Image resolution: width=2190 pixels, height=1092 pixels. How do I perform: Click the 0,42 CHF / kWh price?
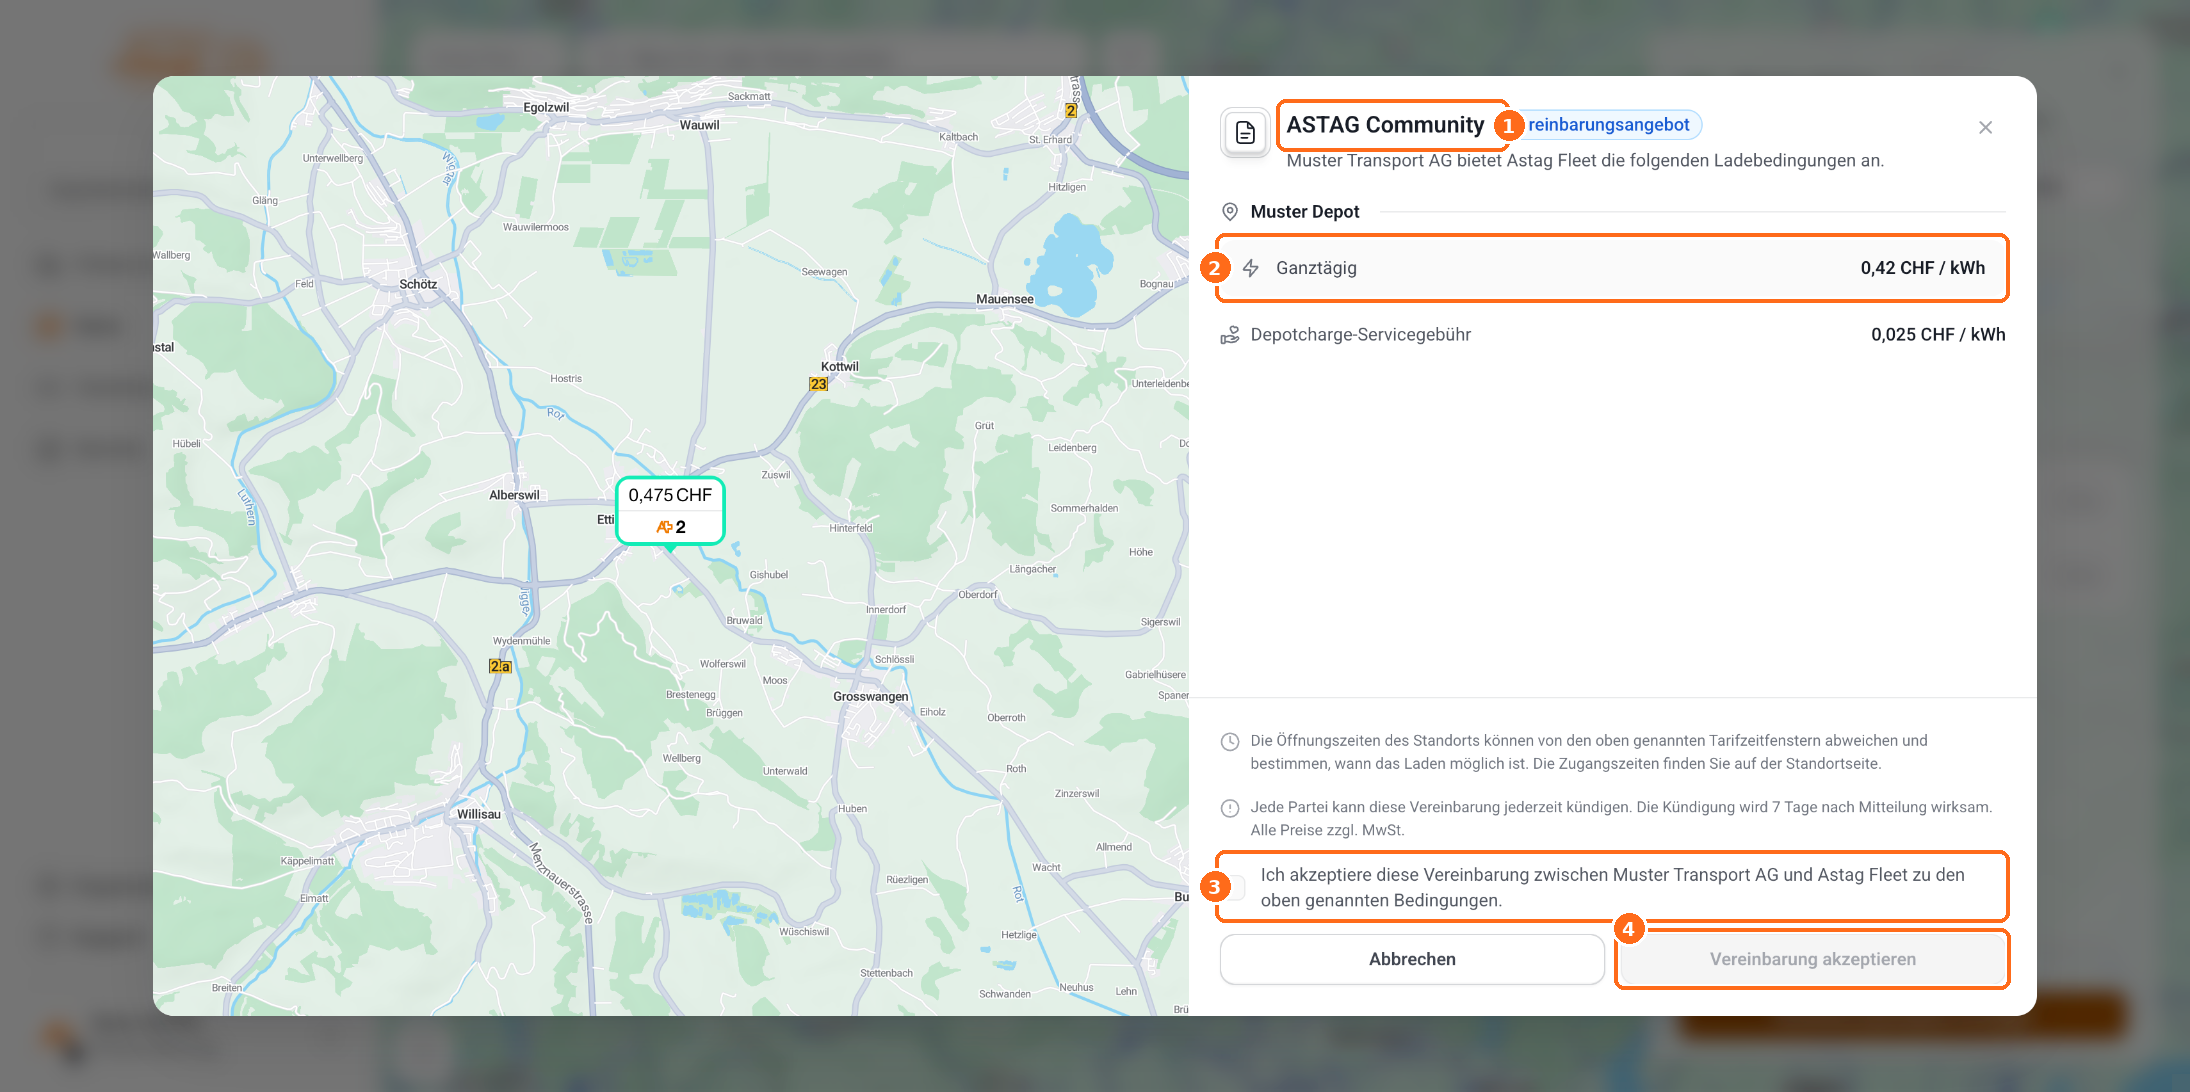1922,268
